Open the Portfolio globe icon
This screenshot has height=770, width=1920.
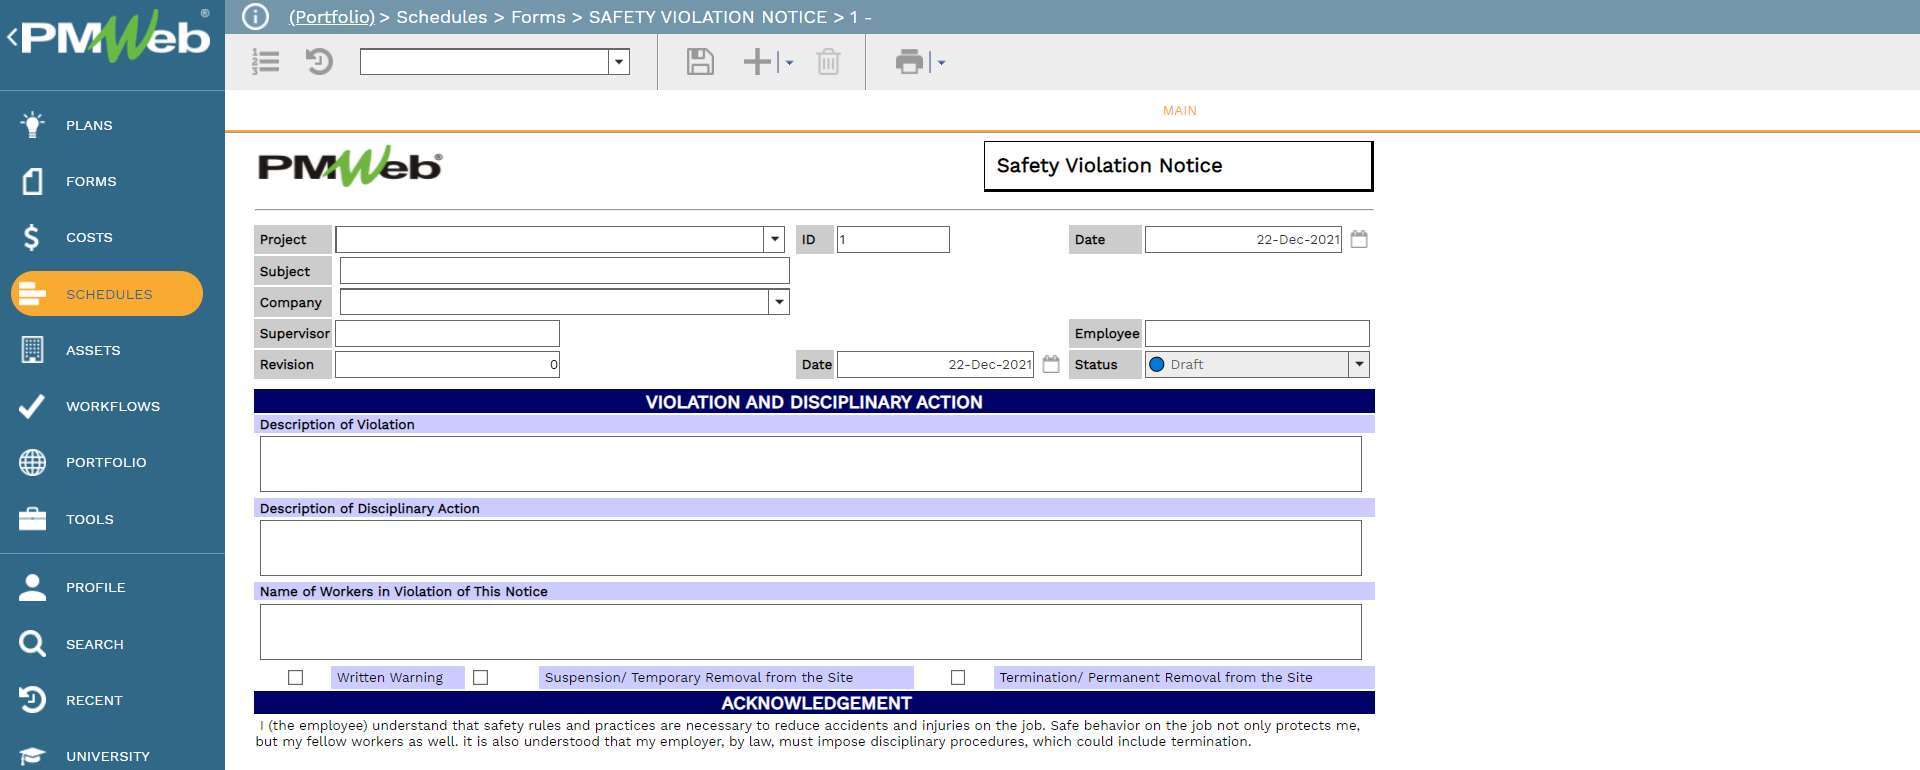pyautogui.click(x=32, y=462)
